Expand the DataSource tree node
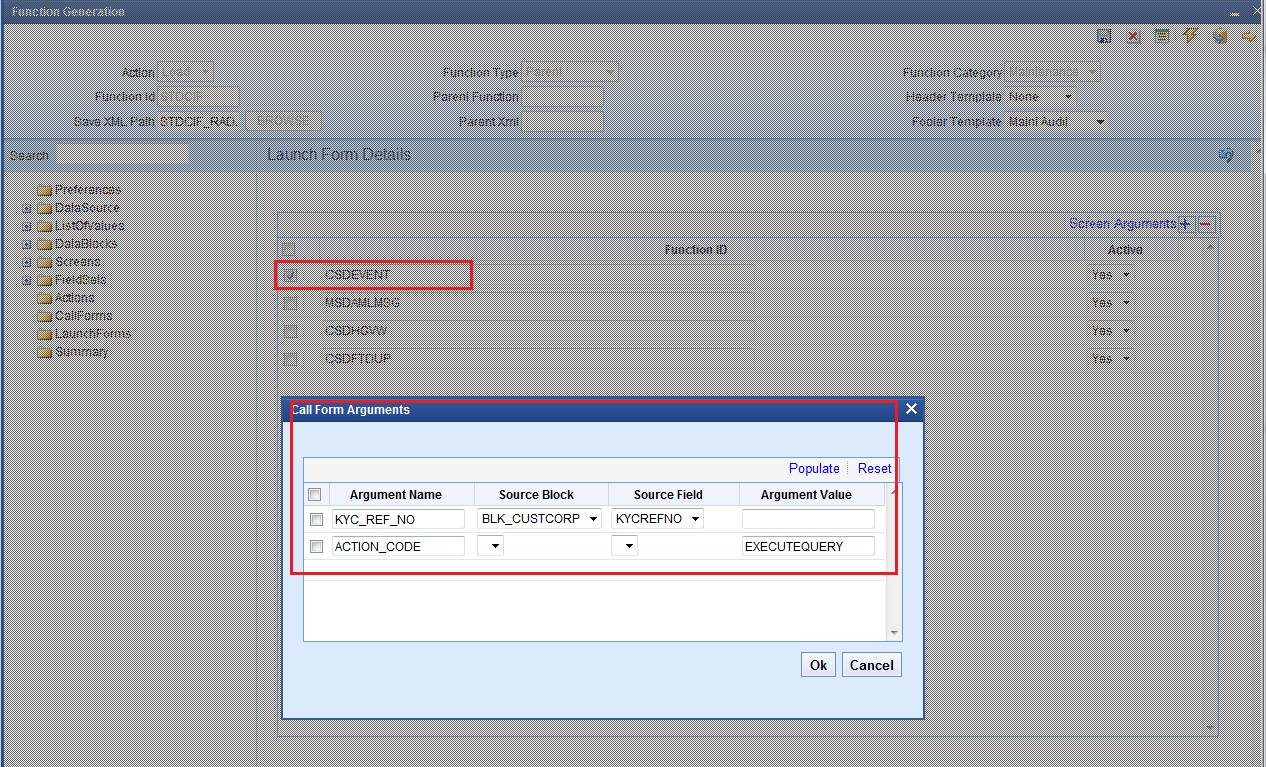1266x767 pixels. click(x=27, y=209)
